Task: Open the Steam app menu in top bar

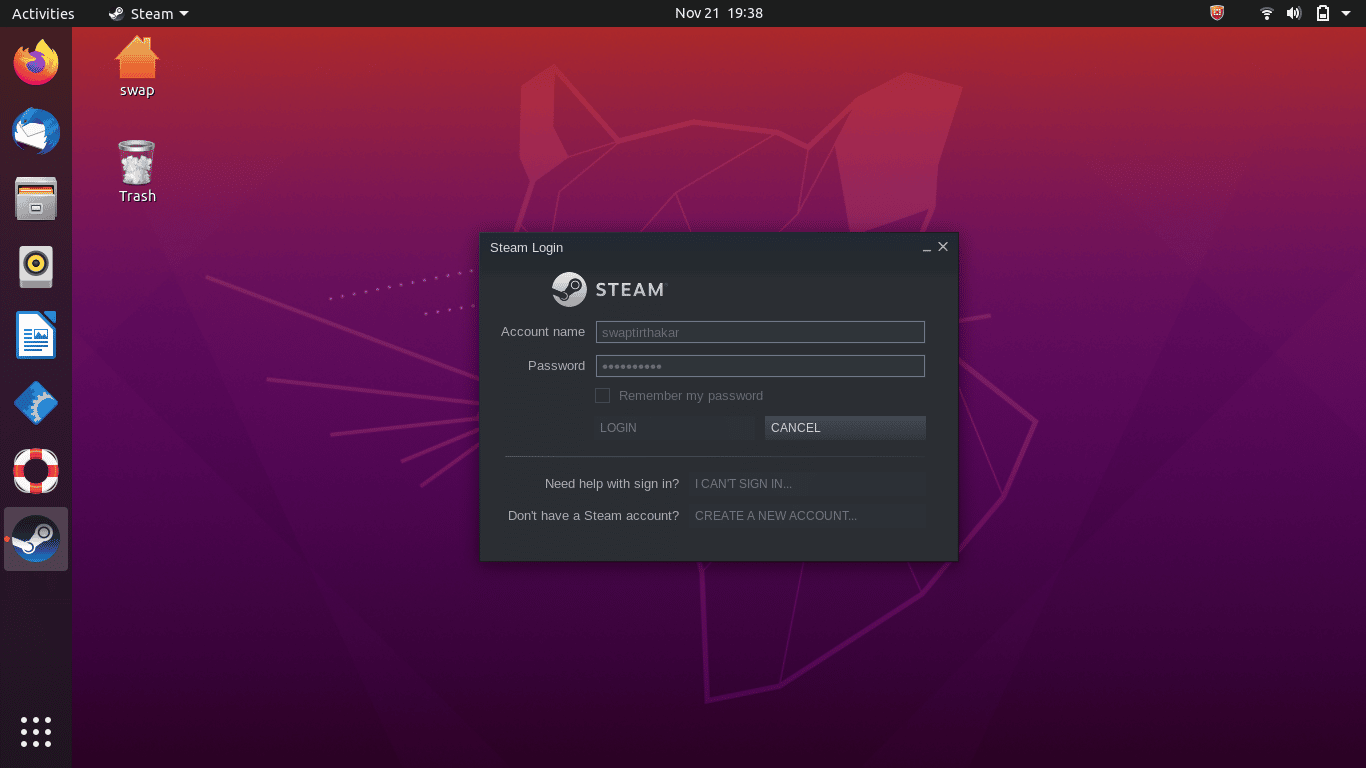Action: click(x=149, y=13)
